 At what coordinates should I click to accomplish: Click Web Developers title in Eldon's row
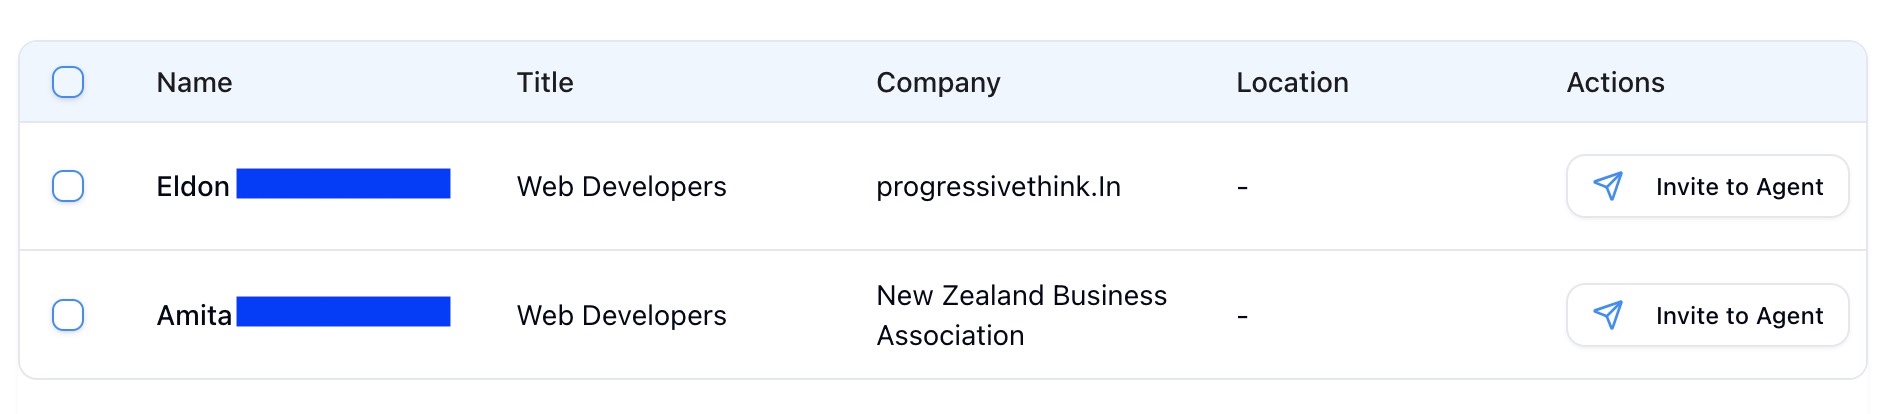[x=621, y=187]
